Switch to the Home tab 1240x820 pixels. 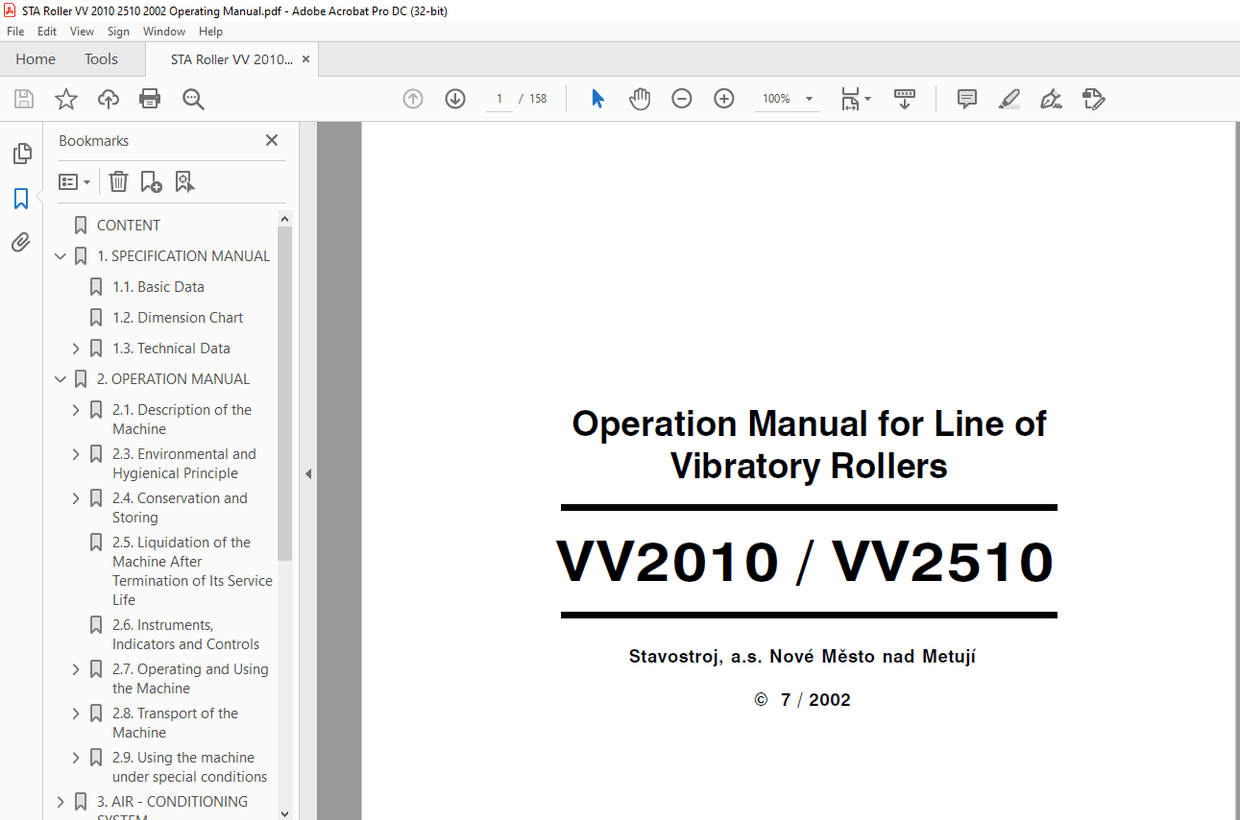pos(35,59)
